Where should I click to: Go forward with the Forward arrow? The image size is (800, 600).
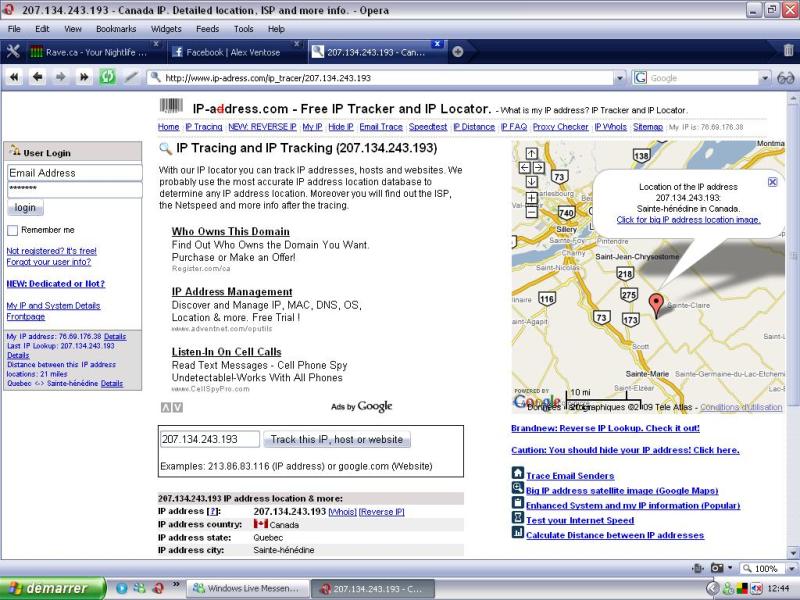pos(61,78)
